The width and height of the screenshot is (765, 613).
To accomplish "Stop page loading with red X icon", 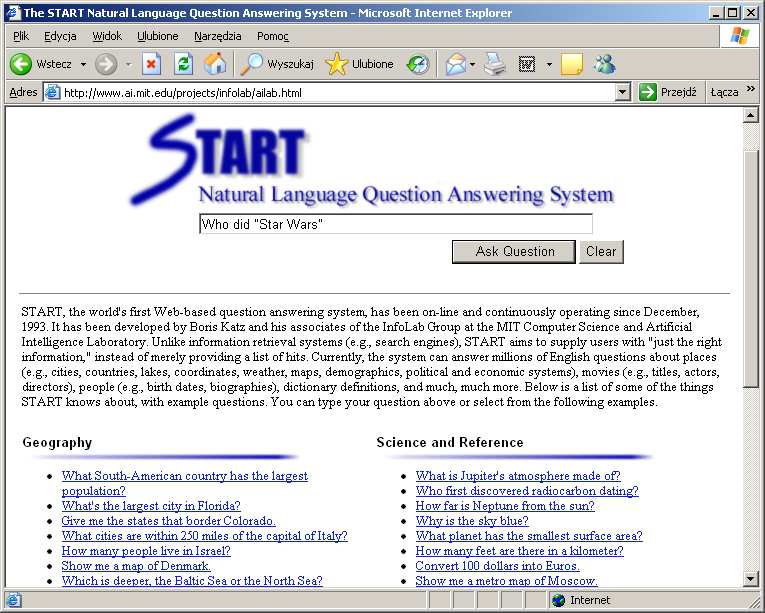I will point(152,64).
